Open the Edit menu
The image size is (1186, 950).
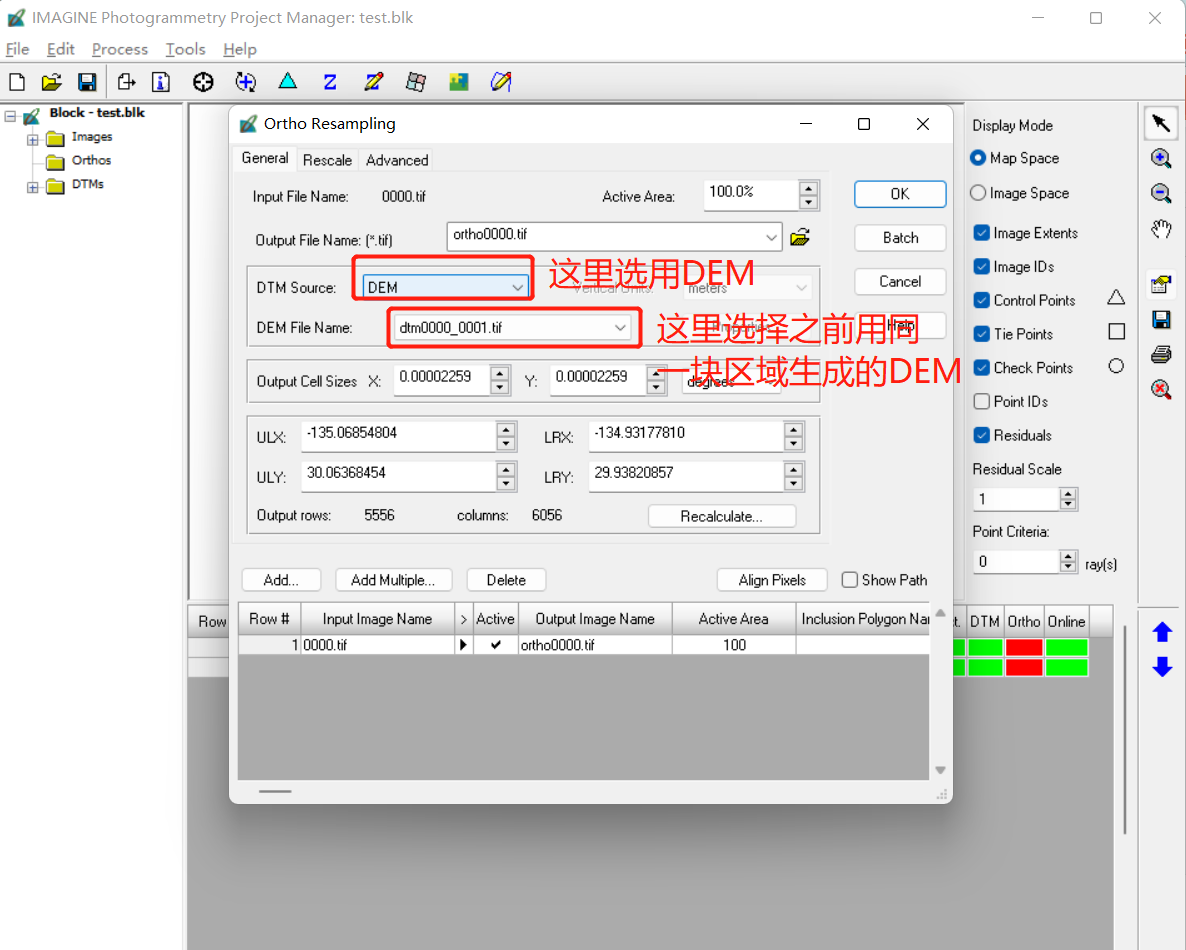click(x=61, y=49)
